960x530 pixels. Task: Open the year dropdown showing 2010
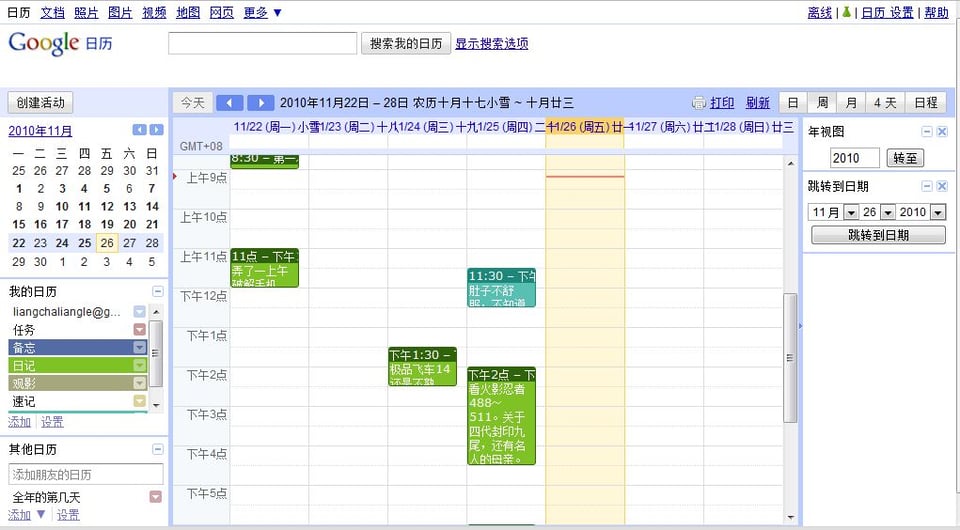tap(938, 212)
